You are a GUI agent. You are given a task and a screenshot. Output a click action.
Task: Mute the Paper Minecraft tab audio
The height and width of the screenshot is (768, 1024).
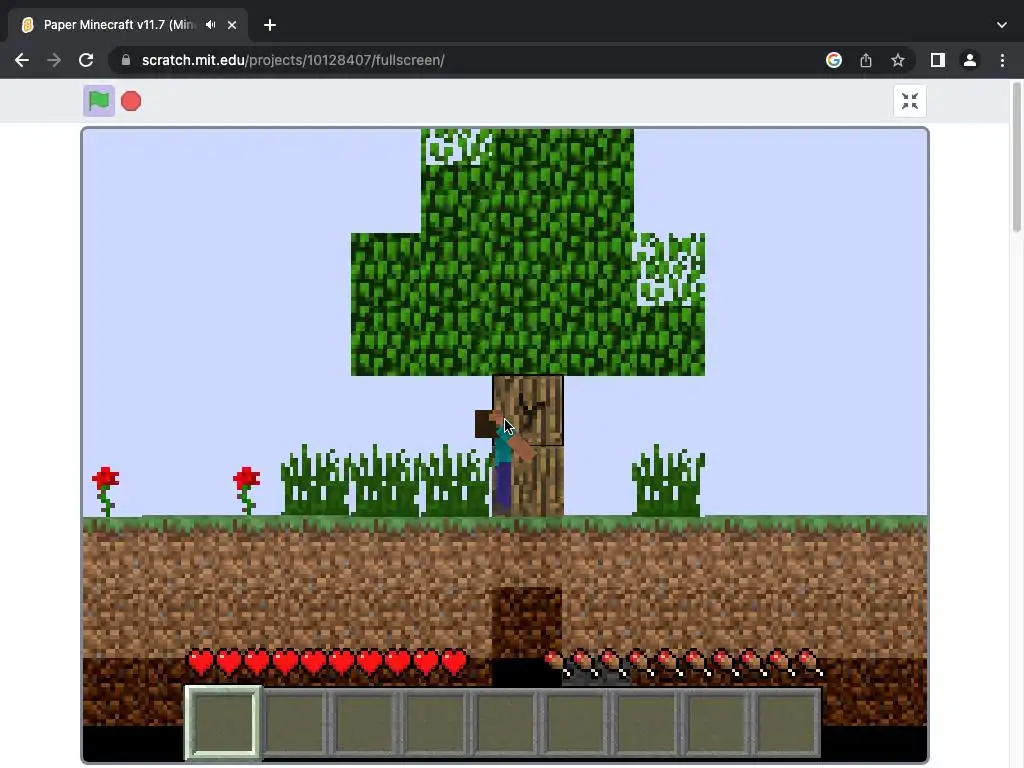click(x=210, y=25)
